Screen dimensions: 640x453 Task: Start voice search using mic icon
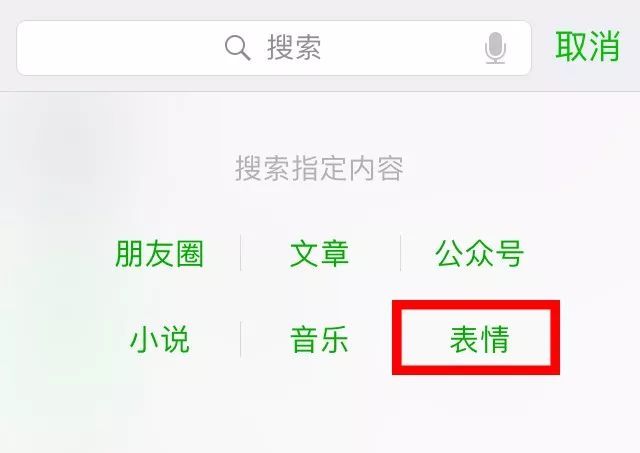click(495, 48)
